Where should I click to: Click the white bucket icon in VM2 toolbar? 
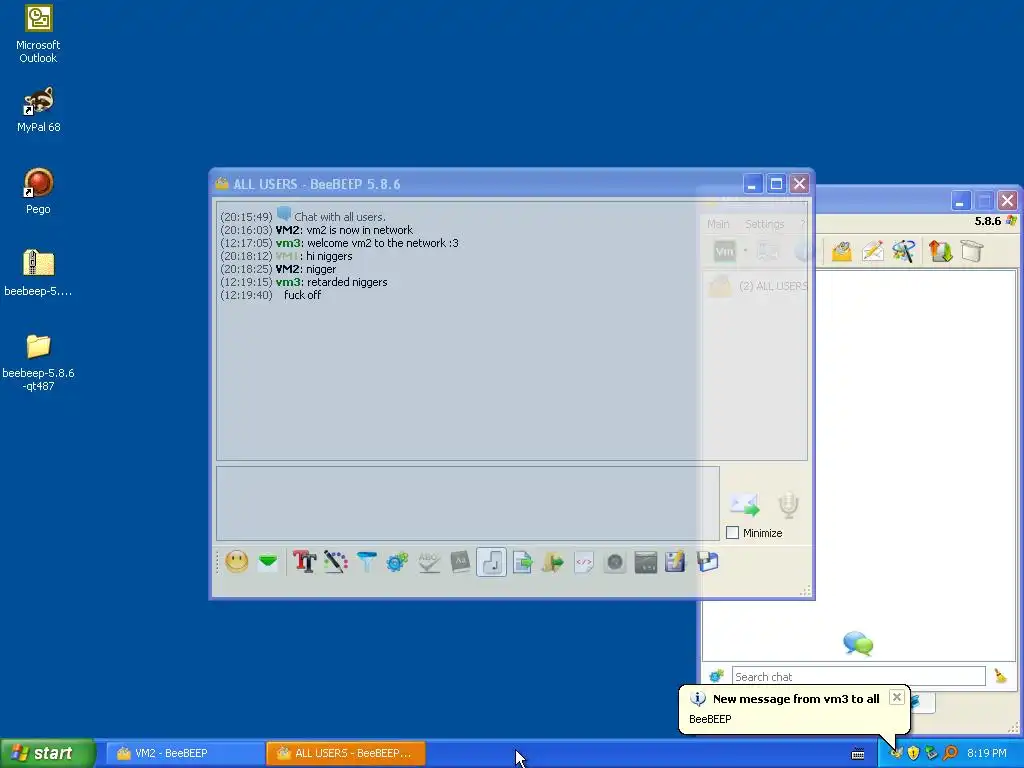click(972, 251)
